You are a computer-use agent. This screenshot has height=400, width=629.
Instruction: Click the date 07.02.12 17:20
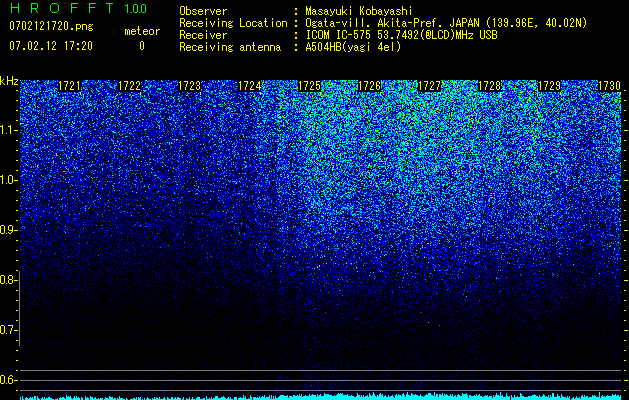pos(51,46)
